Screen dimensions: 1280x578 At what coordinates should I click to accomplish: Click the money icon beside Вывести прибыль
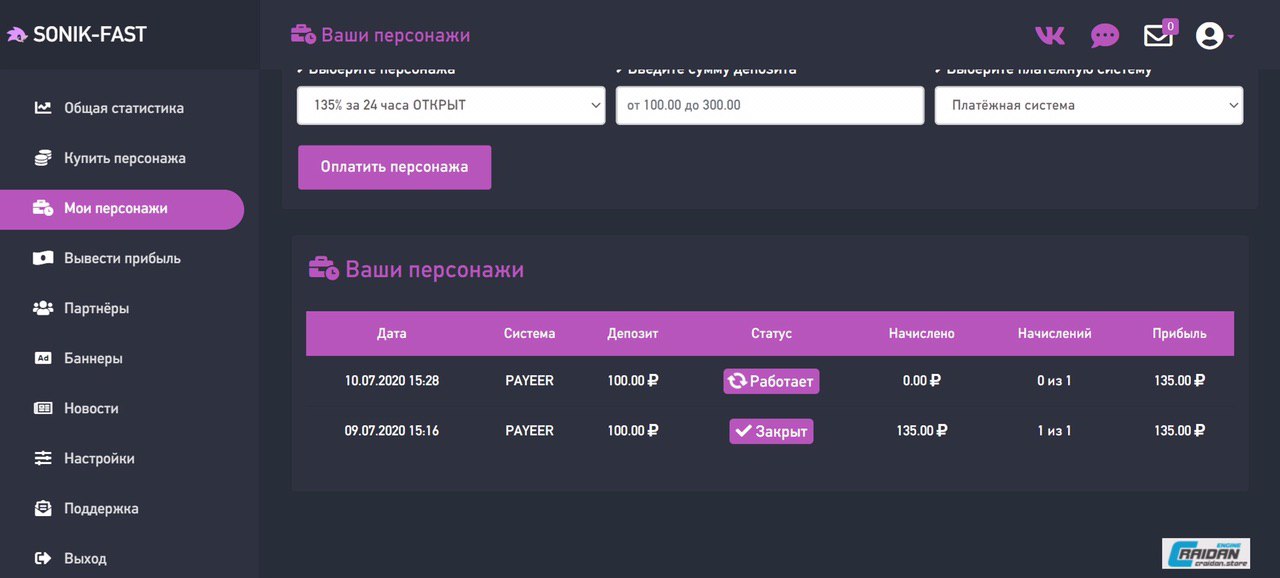pyautogui.click(x=43, y=258)
